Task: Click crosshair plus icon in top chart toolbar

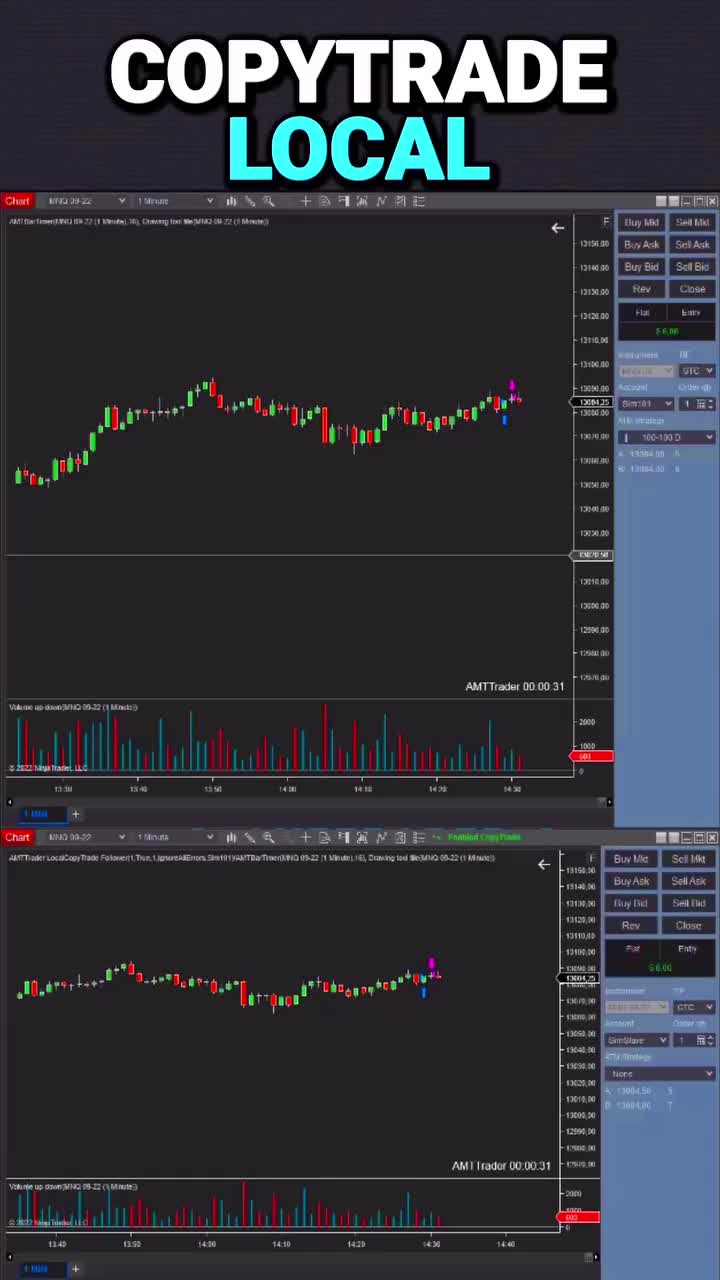Action: click(x=305, y=201)
